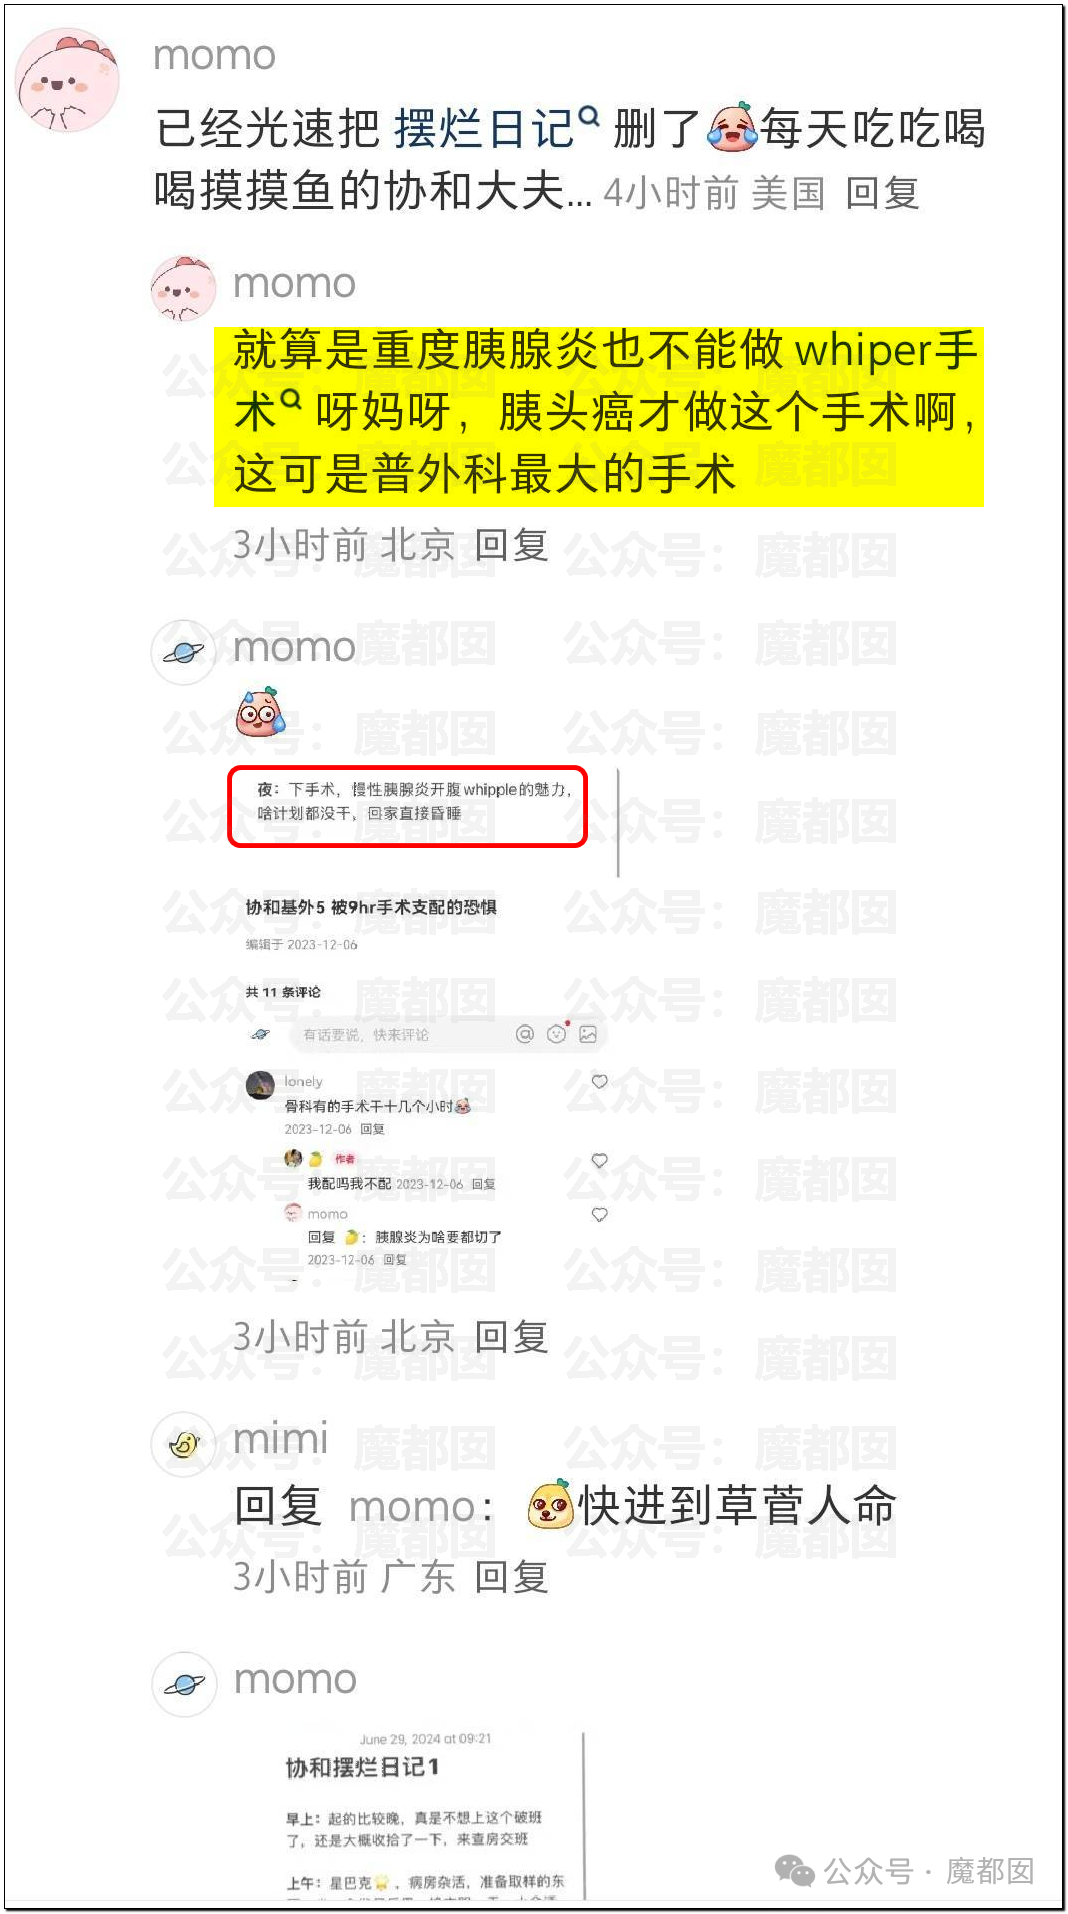This screenshot has height=1914, width=1068.
Task: Tap the 有话要说 comment input field
Action: tap(400, 1034)
